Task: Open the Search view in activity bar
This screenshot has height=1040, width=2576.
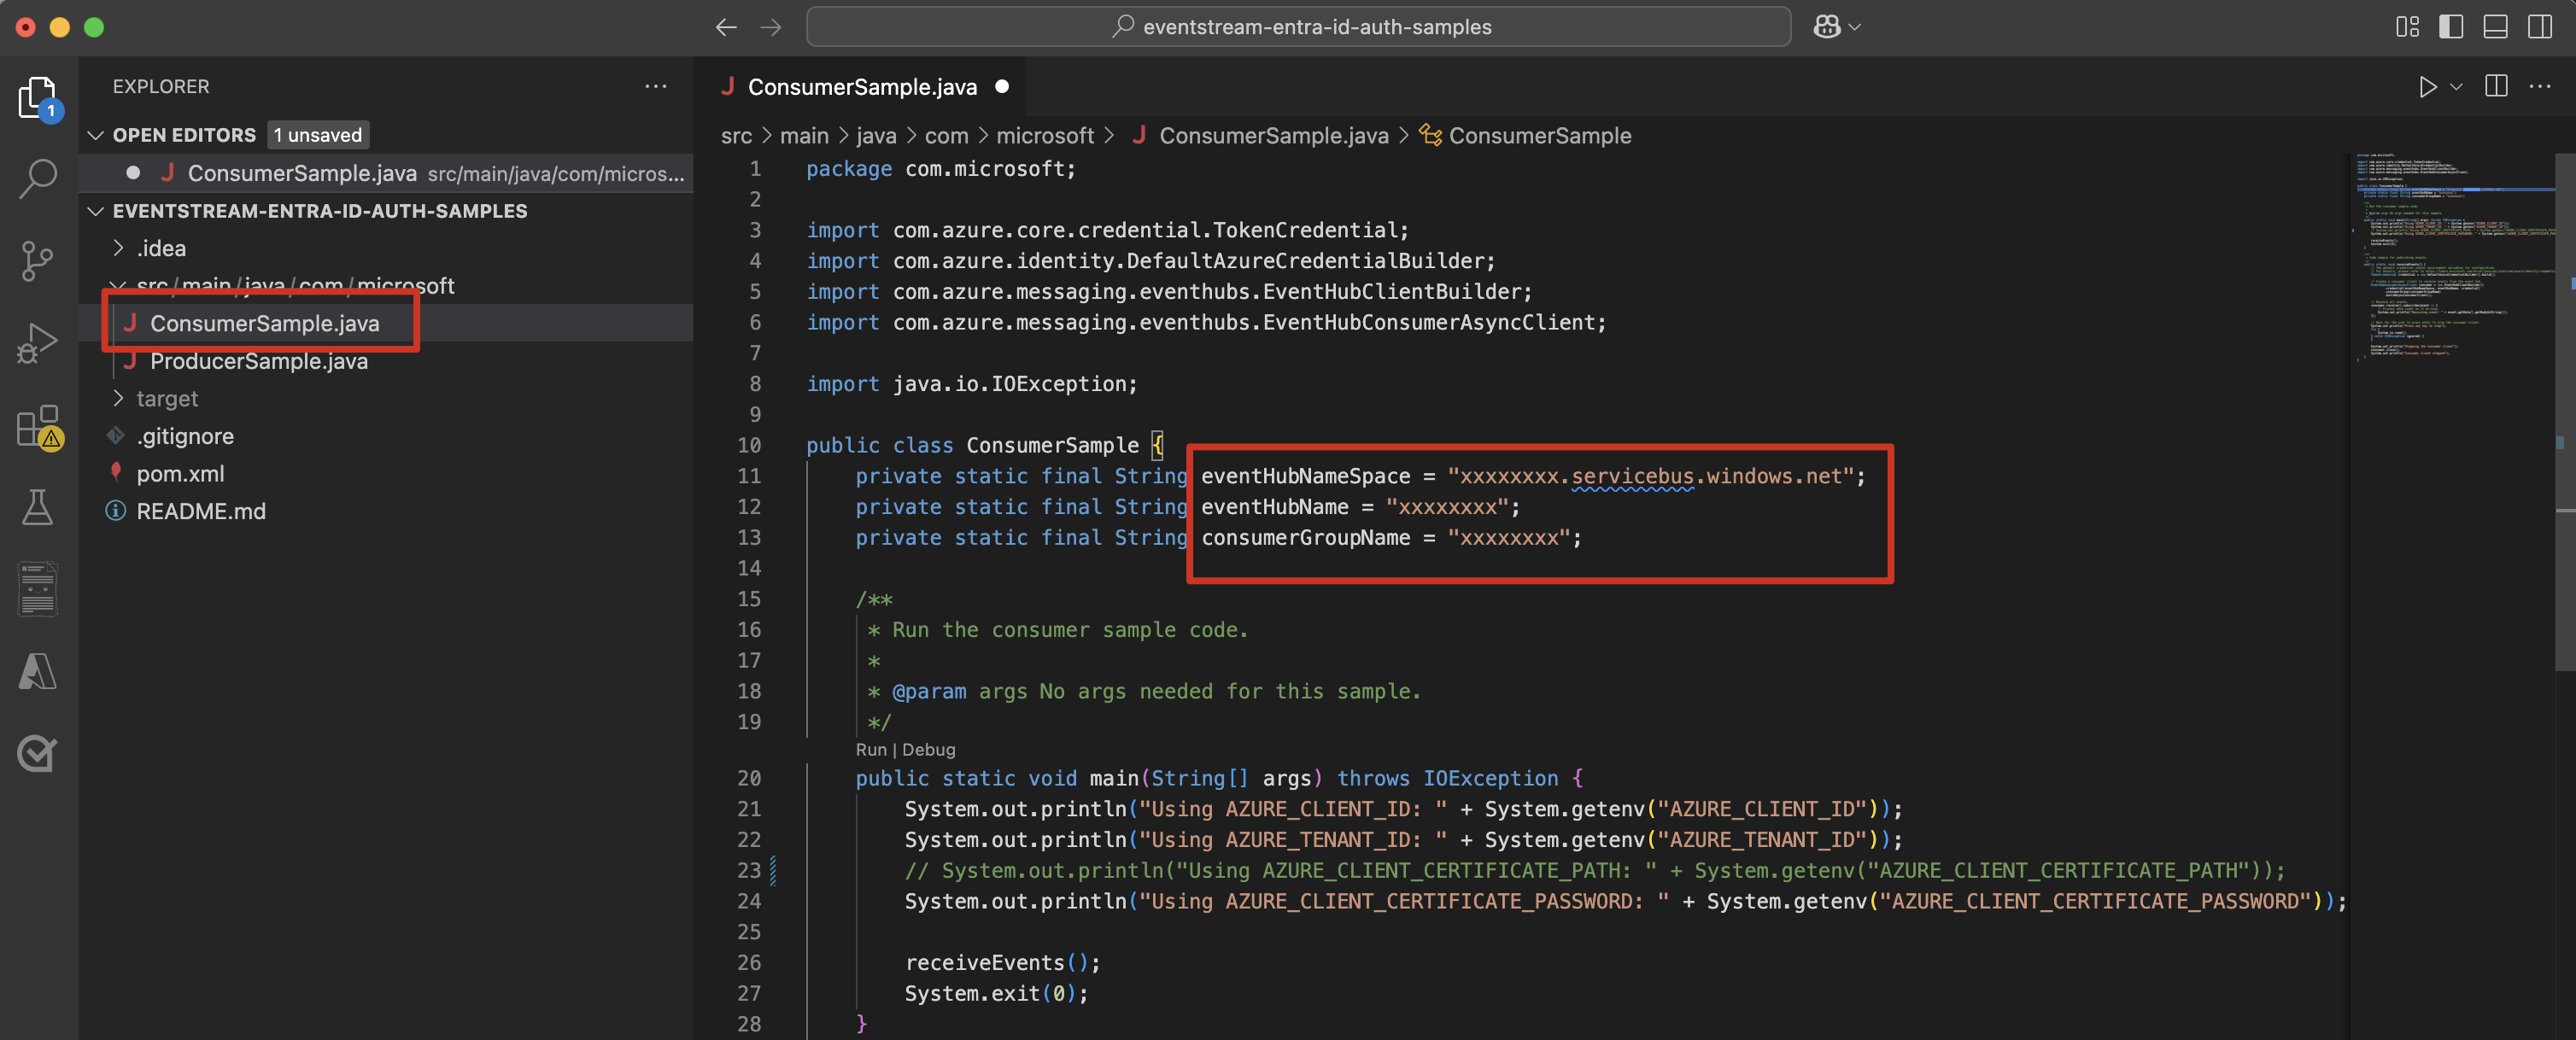Action: (38, 179)
